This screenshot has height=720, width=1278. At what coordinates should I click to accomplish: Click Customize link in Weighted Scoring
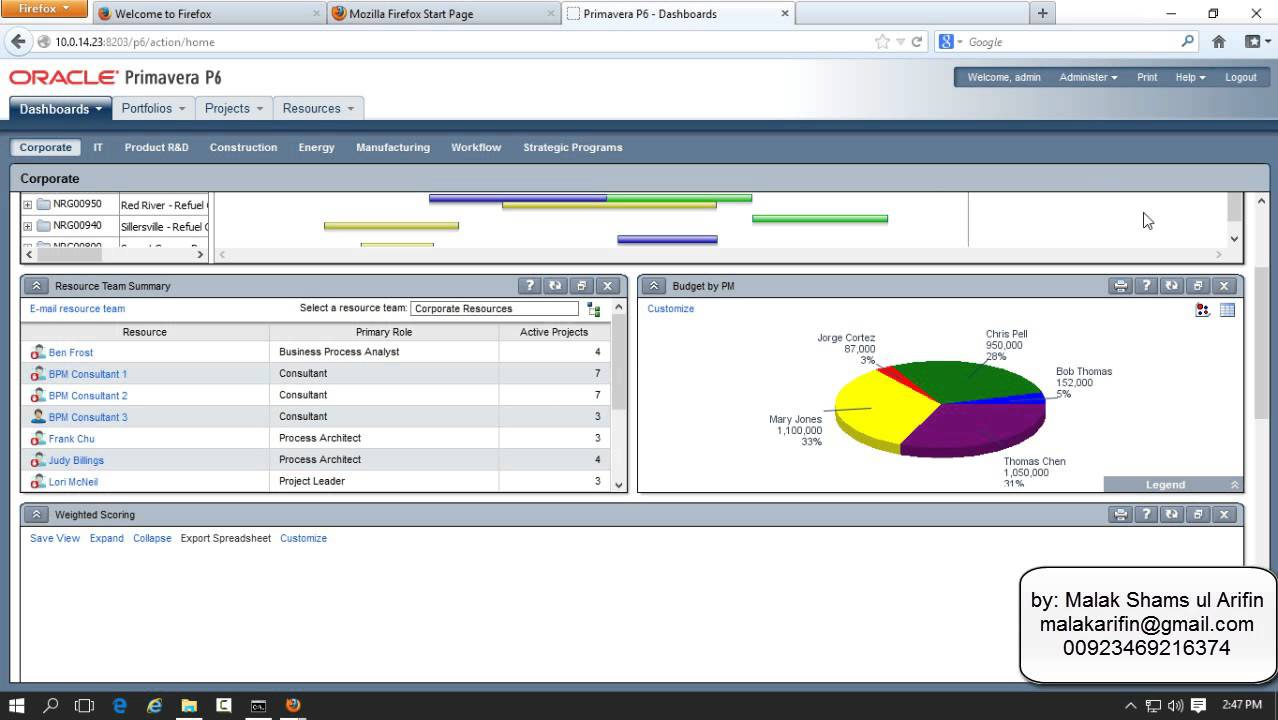pos(303,538)
